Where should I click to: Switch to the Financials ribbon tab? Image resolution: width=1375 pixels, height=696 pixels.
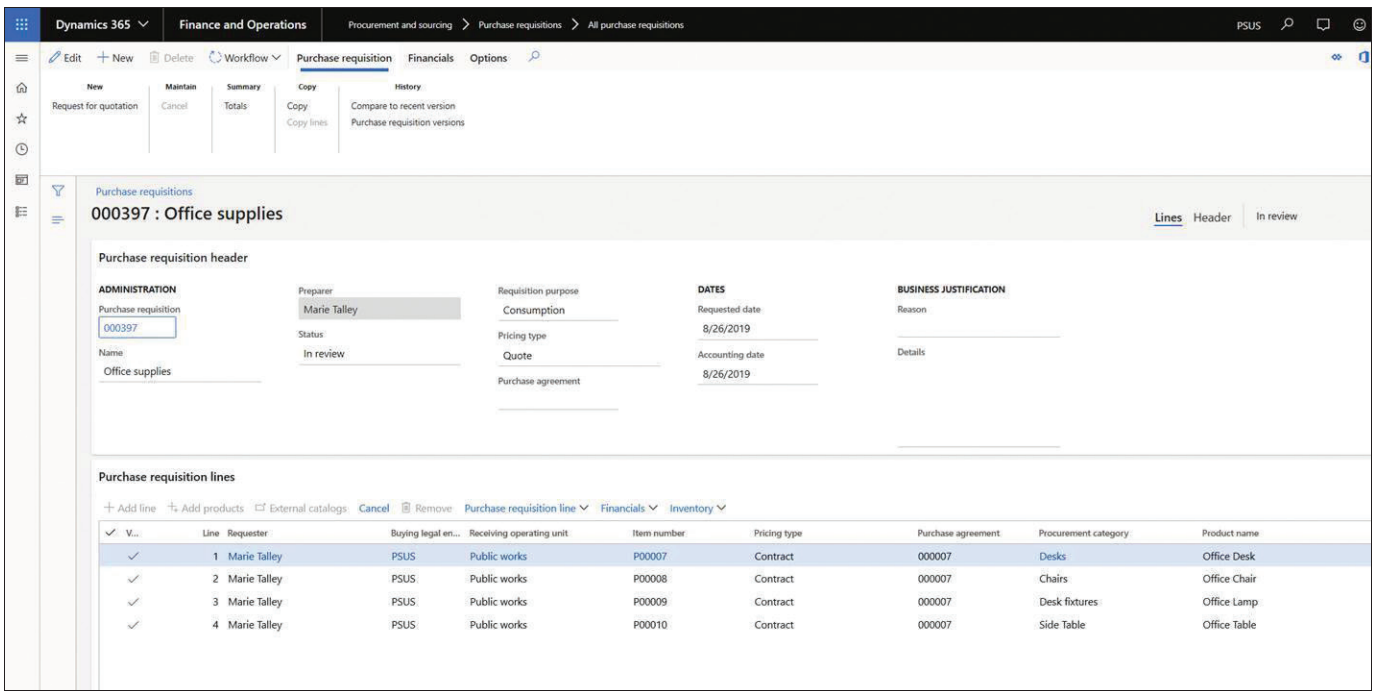click(431, 58)
